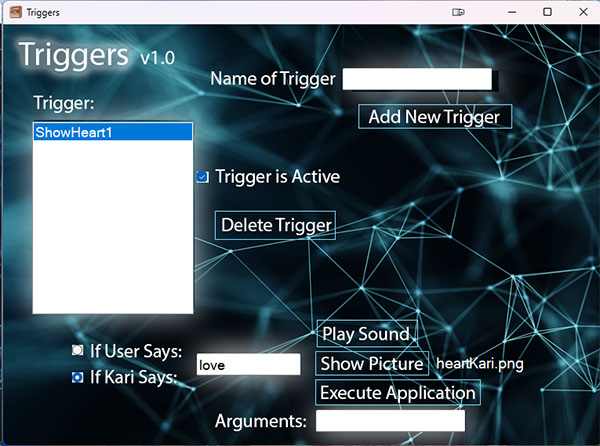The height and width of the screenshot is (446, 600).
Task: Click the Show Picture button
Action: pyautogui.click(x=371, y=363)
